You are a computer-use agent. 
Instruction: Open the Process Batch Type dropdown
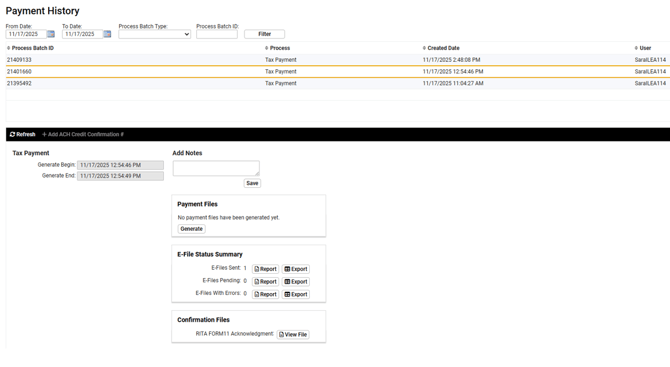tap(155, 34)
